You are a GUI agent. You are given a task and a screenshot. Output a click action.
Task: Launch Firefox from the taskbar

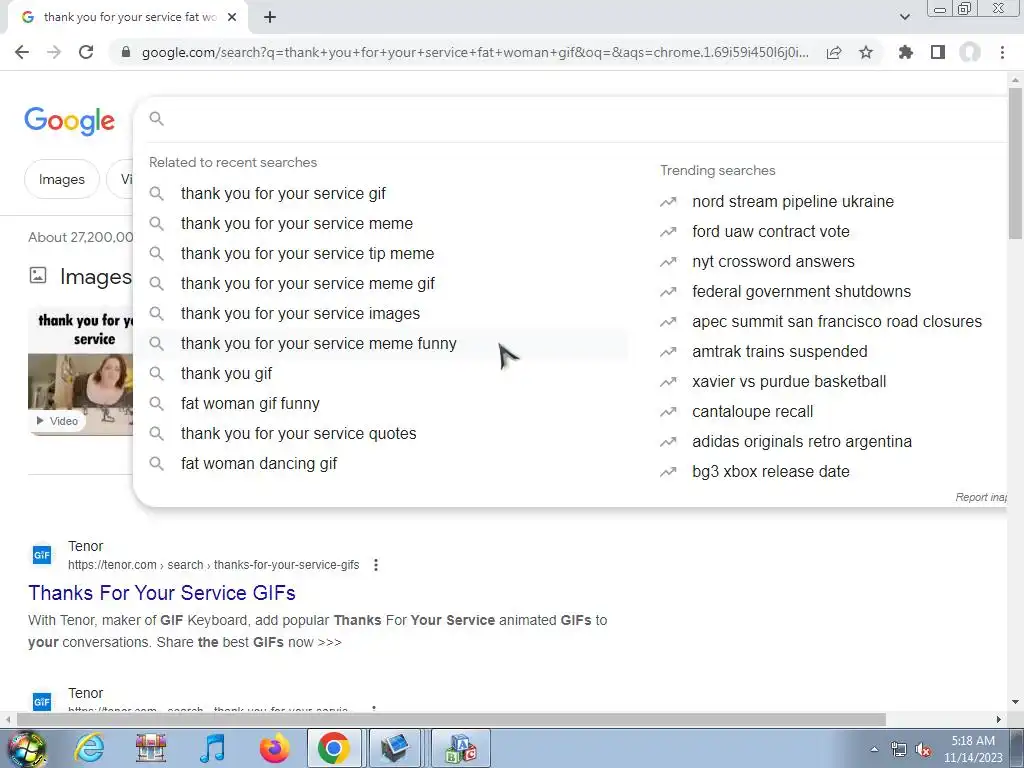[x=274, y=748]
